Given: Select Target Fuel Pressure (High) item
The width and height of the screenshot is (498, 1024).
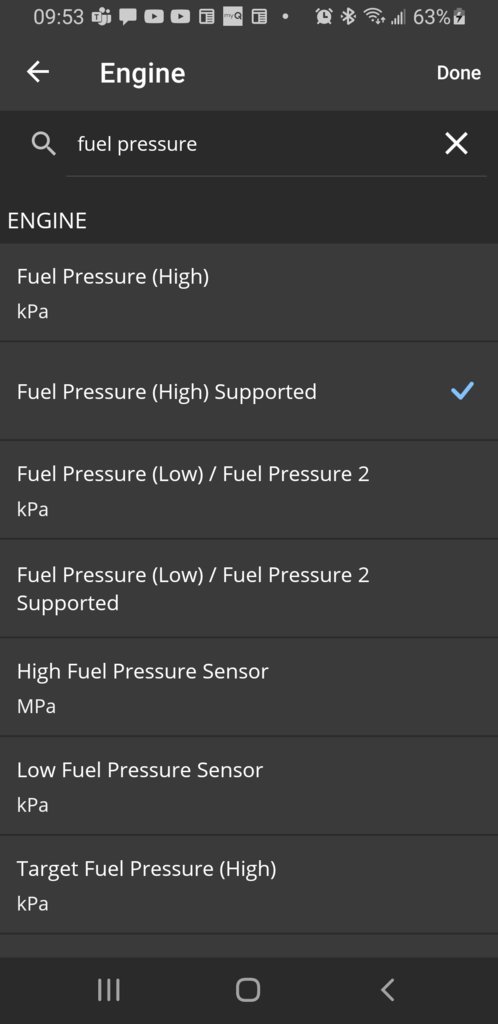Looking at the screenshot, I should (249, 885).
